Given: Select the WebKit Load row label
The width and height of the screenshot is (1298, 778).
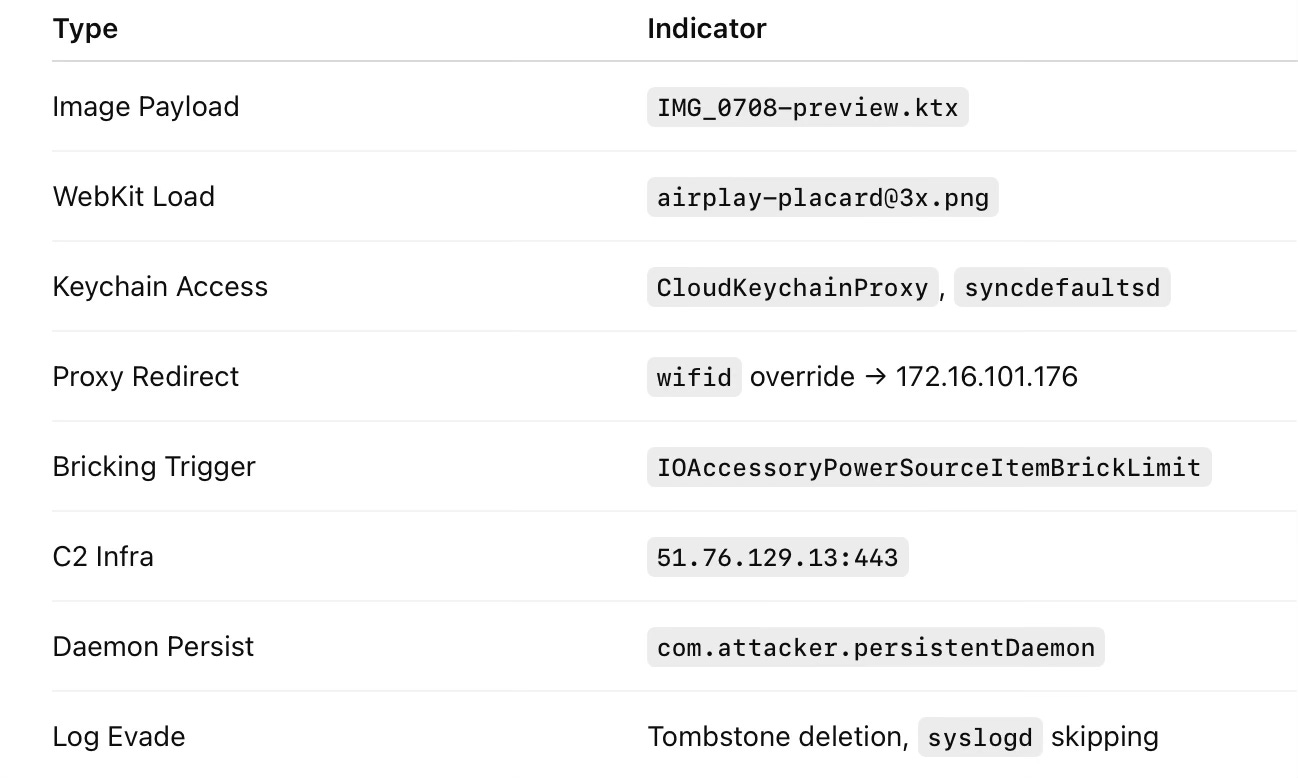Looking at the screenshot, I should (133, 197).
